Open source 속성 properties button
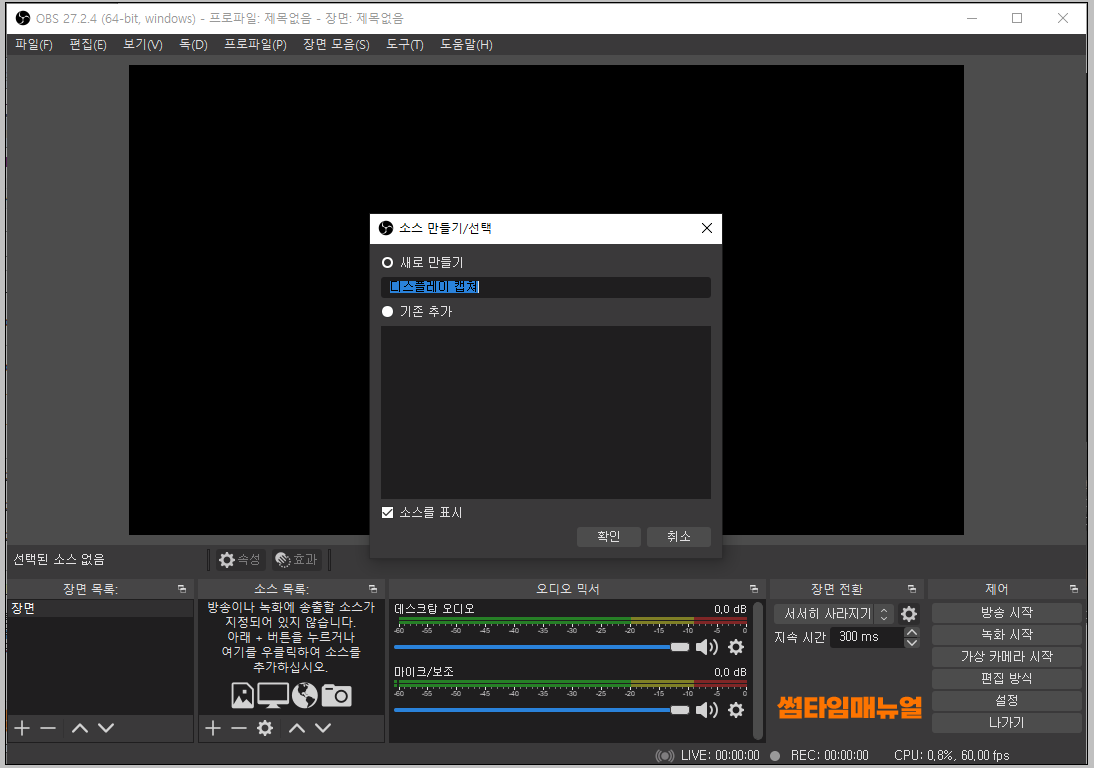The height and width of the screenshot is (768, 1094). coord(240,559)
